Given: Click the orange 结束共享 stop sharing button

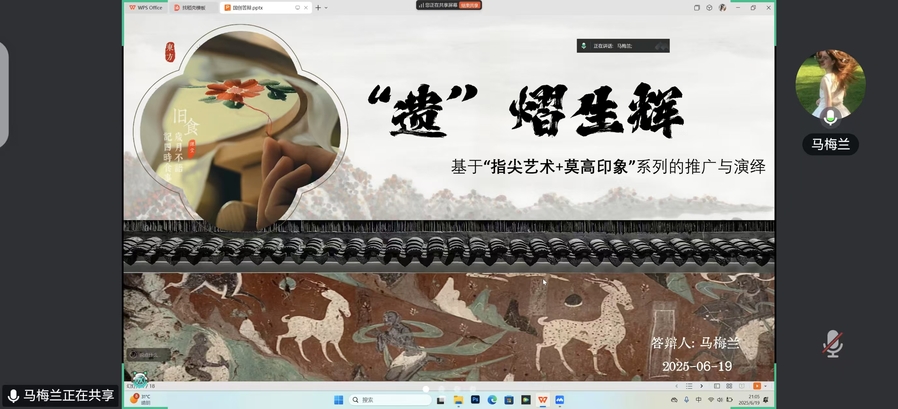Looking at the screenshot, I should (x=470, y=5).
